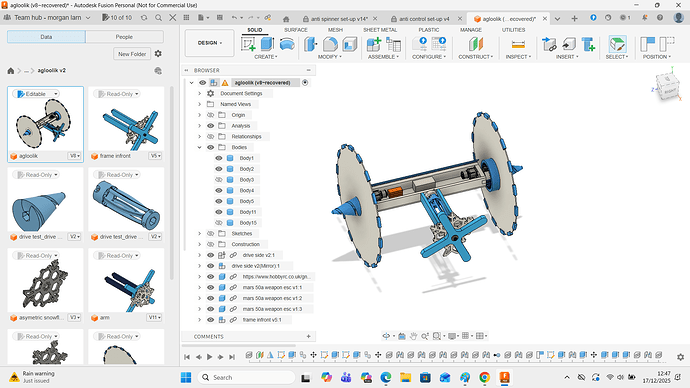
Task: Click the refresh icon in team bar
Action: 144,18
